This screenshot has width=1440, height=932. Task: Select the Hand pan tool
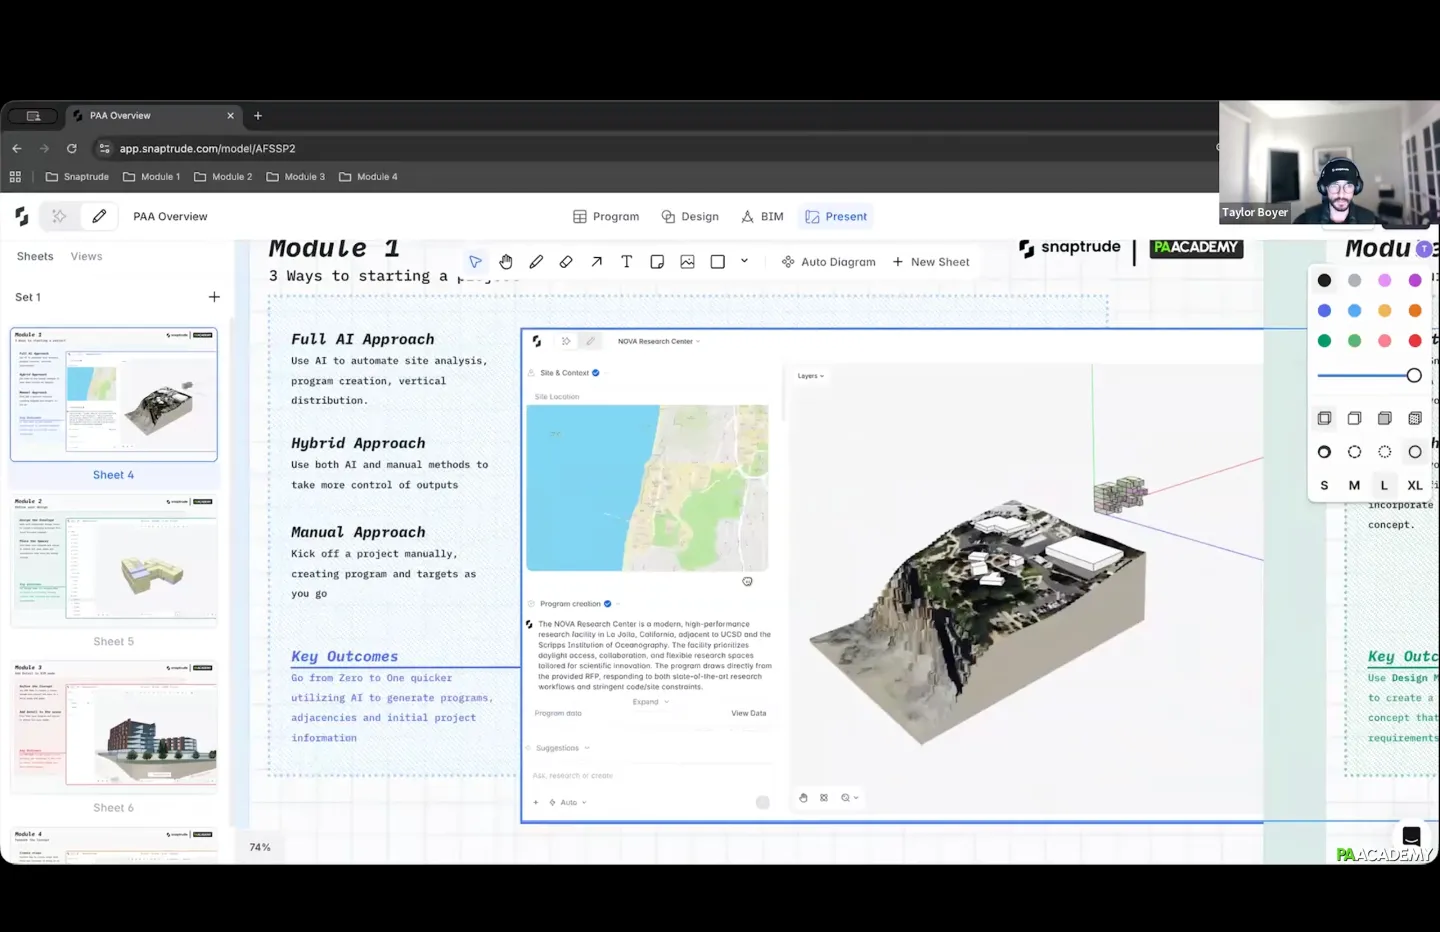(506, 262)
